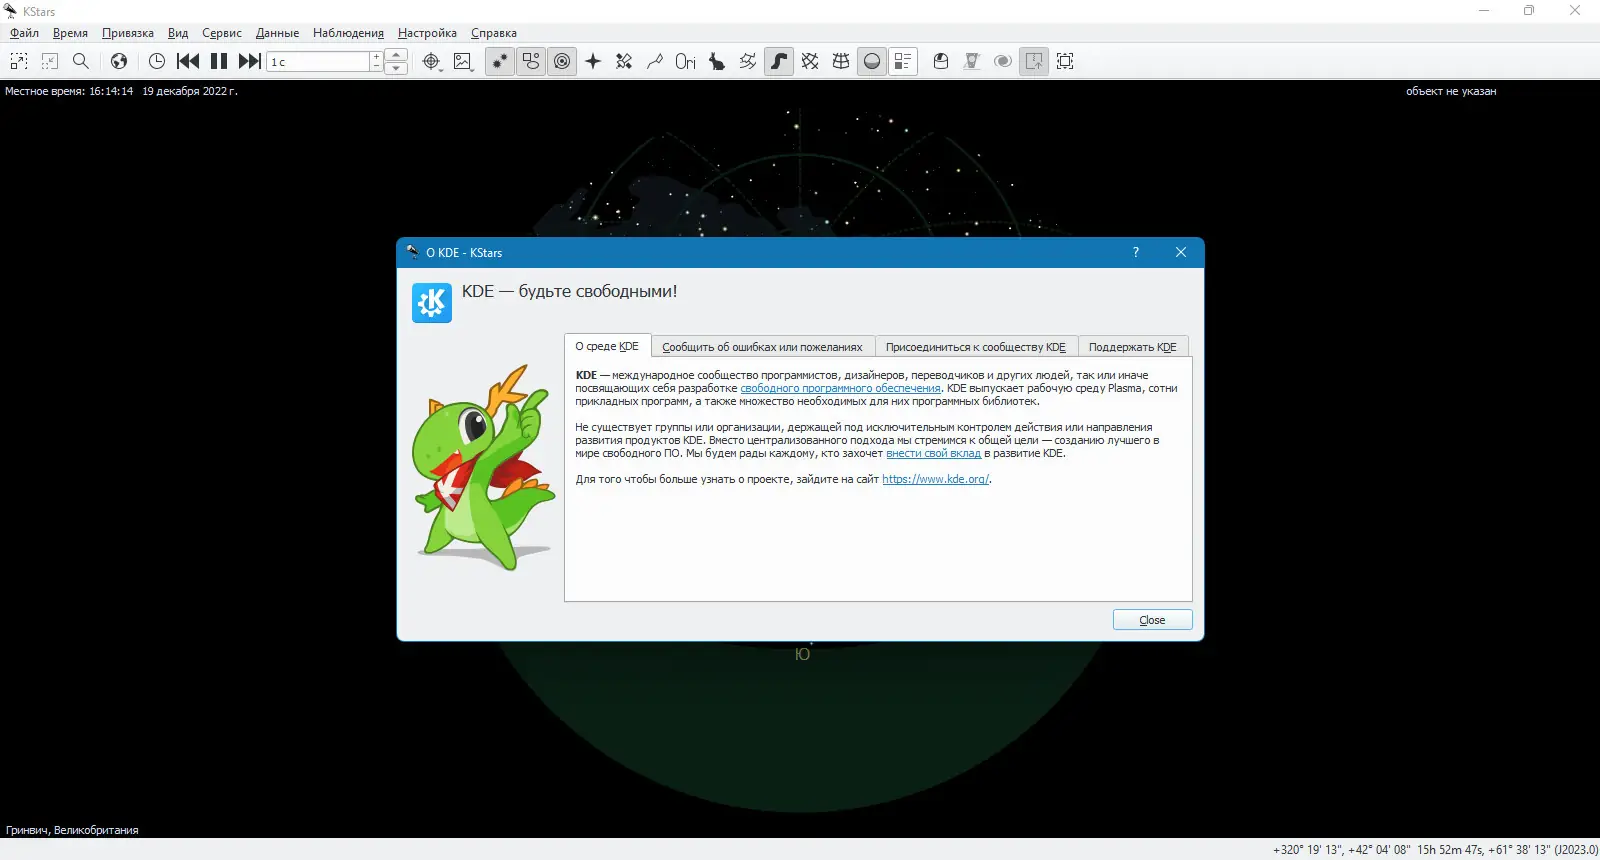Click the Zoom In toolbar icon
The height and width of the screenshot is (860, 1600).
tap(19, 61)
